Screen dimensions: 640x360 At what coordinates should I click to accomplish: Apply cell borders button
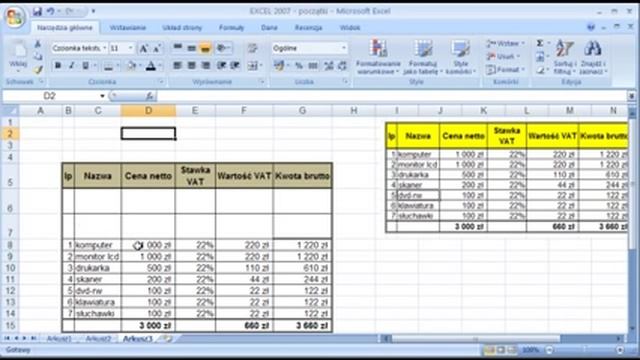(x=108, y=65)
